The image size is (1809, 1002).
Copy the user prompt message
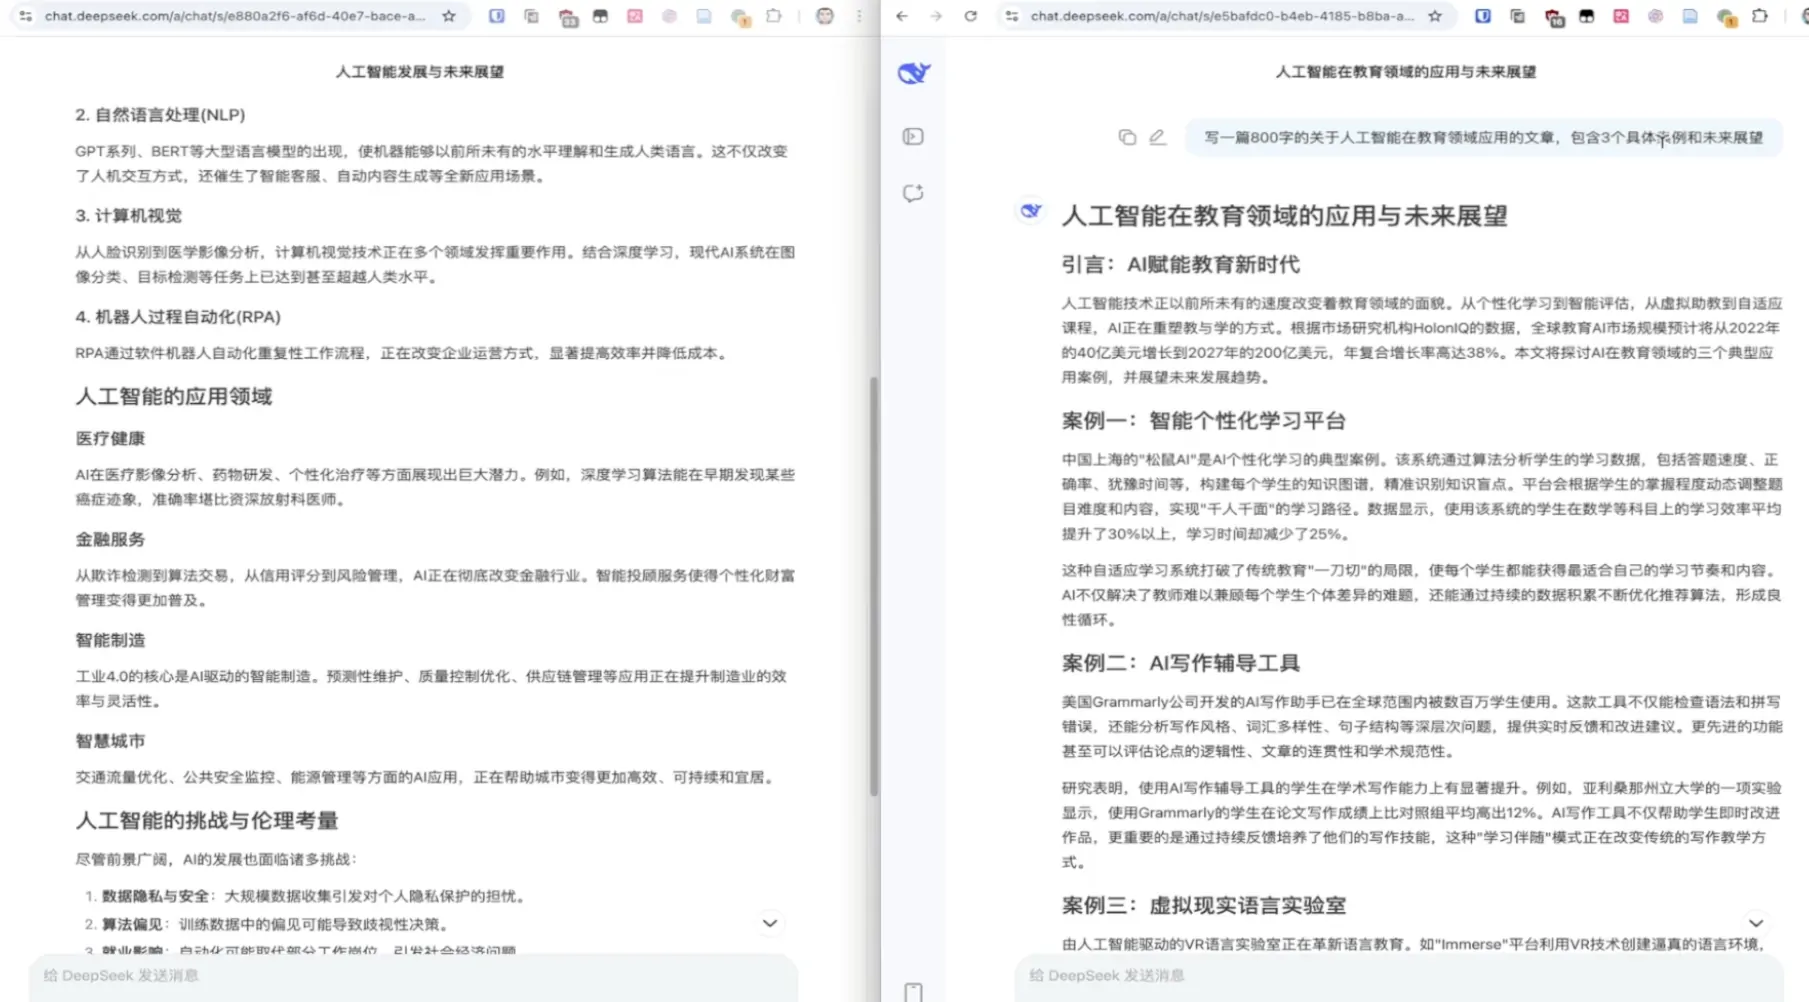tap(1127, 137)
